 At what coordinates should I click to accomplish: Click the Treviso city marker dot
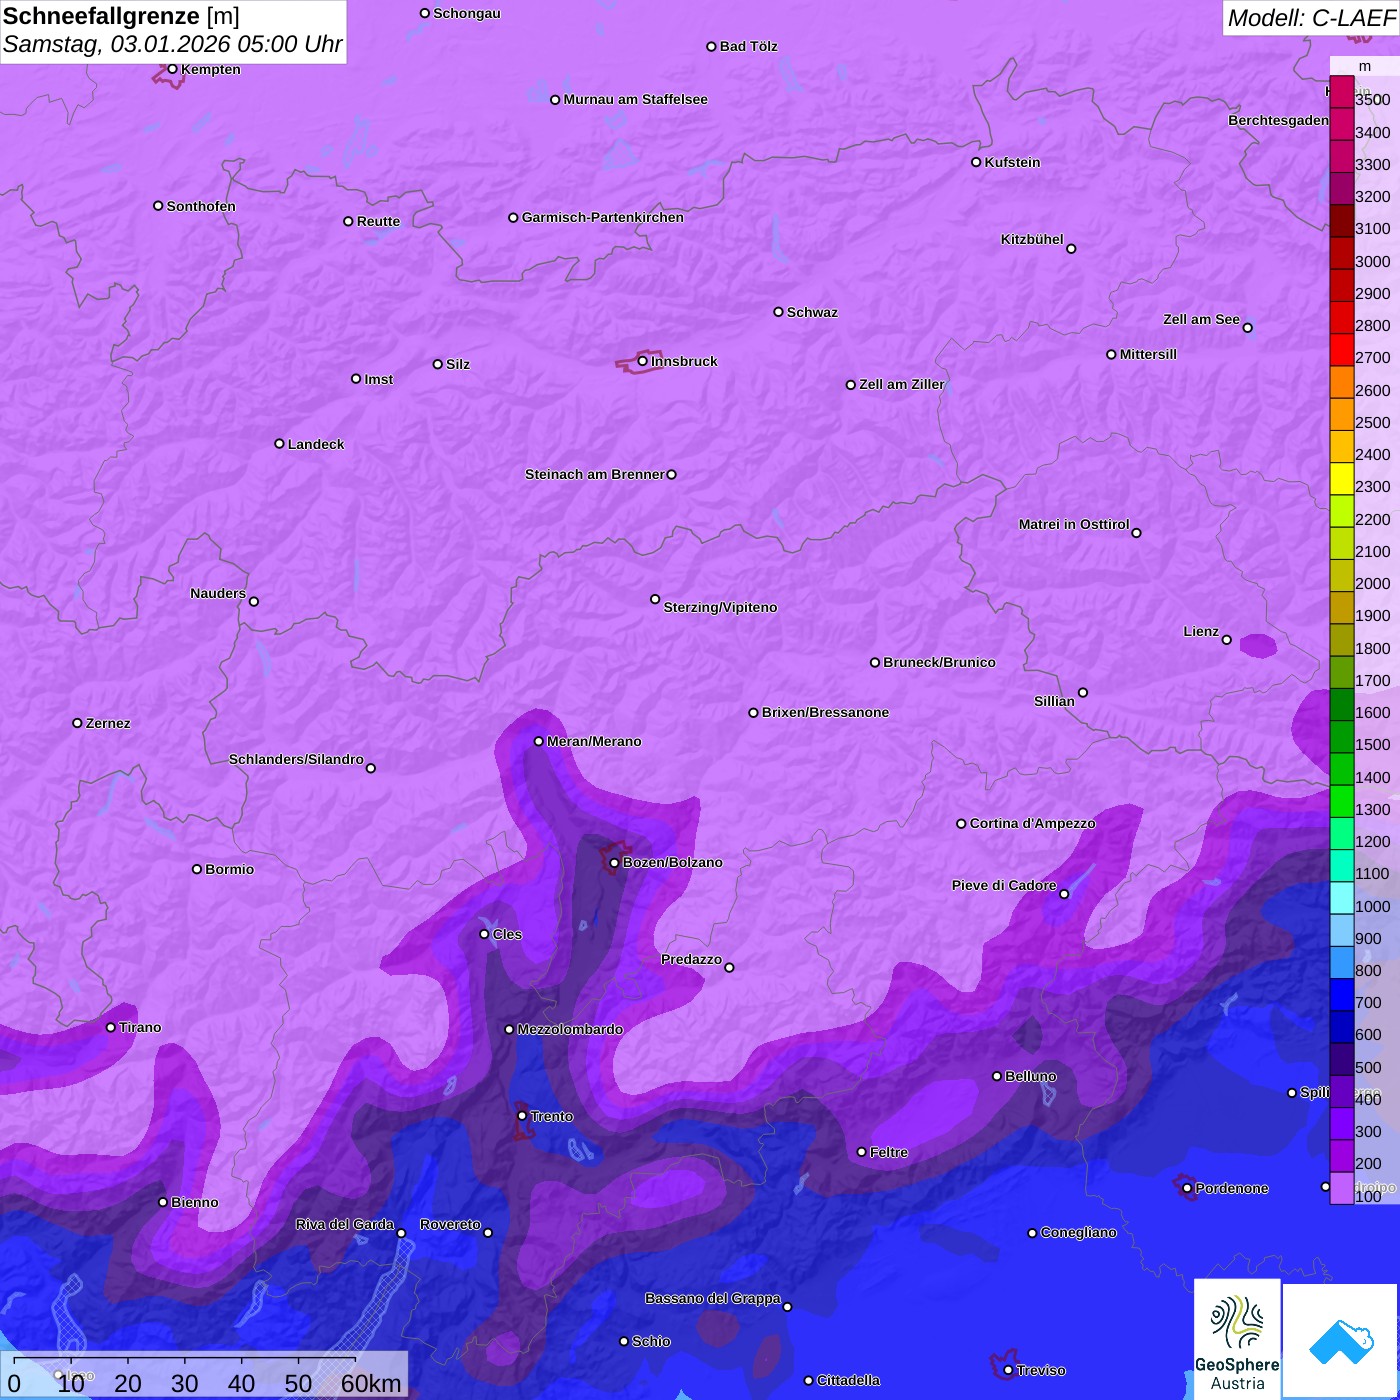tap(1008, 1370)
